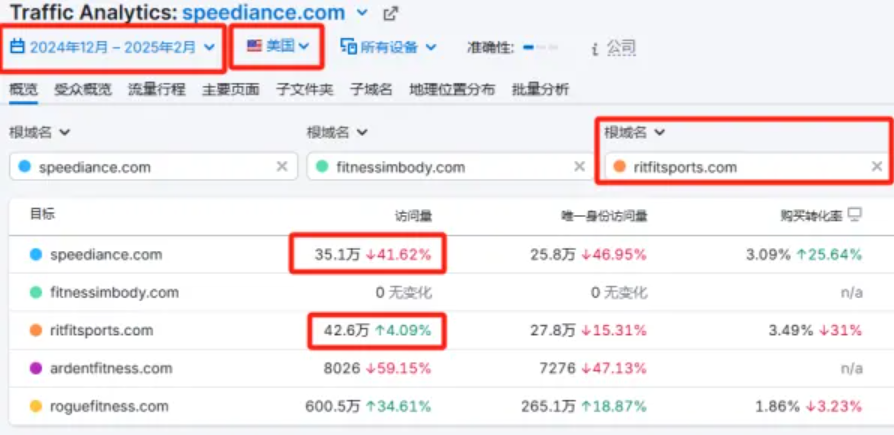Expand the domain dropdown next to the title
The width and height of the screenshot is (894, 435).
[x=362, y=14]
